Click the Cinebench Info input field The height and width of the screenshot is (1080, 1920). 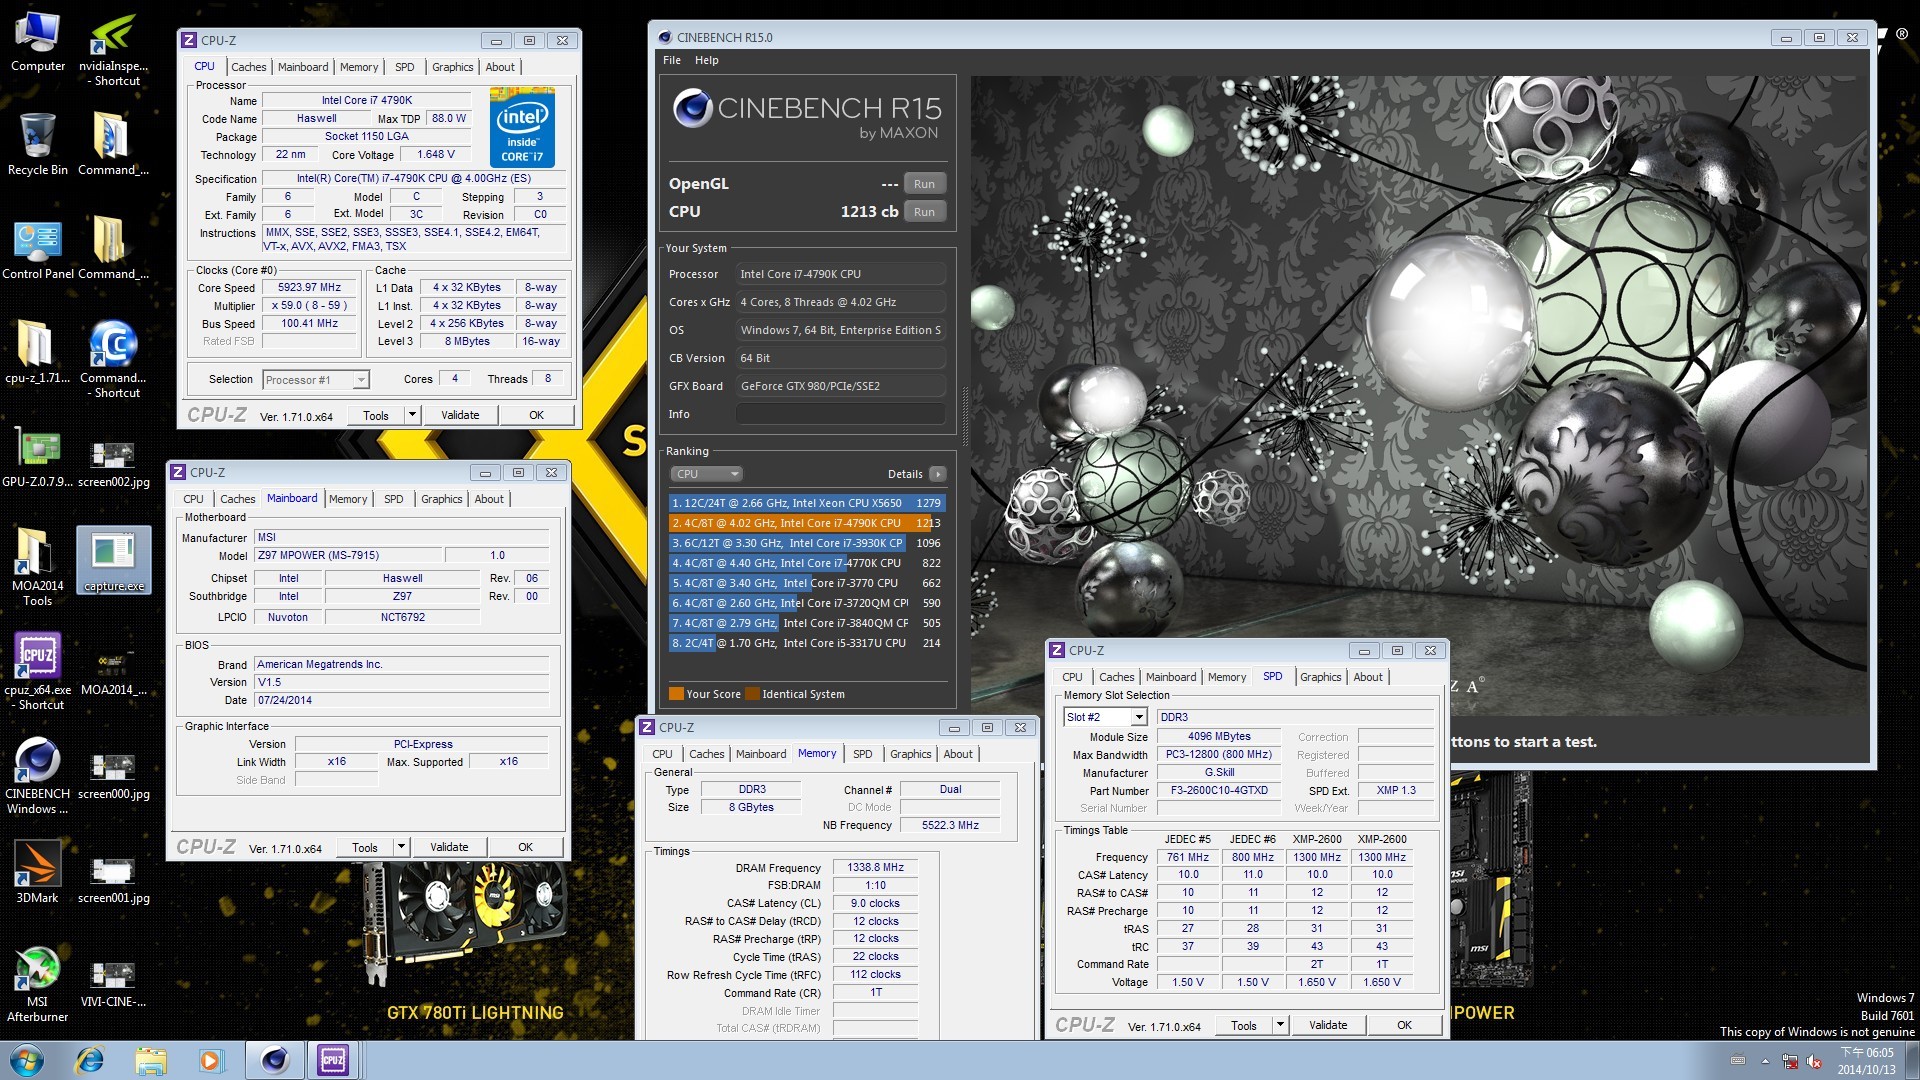coord(841,414)
